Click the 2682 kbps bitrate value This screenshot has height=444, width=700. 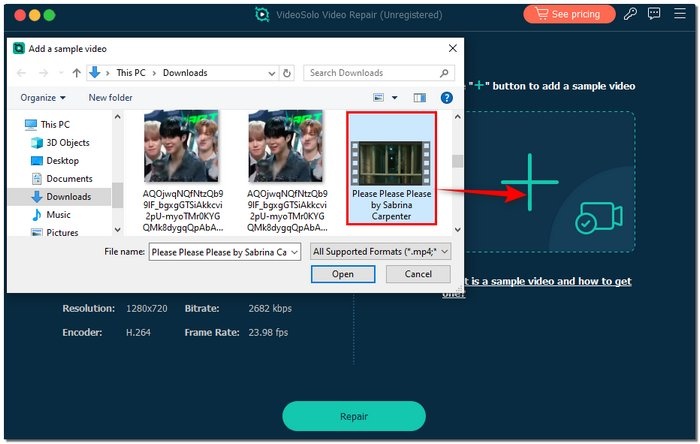(270, 308)
